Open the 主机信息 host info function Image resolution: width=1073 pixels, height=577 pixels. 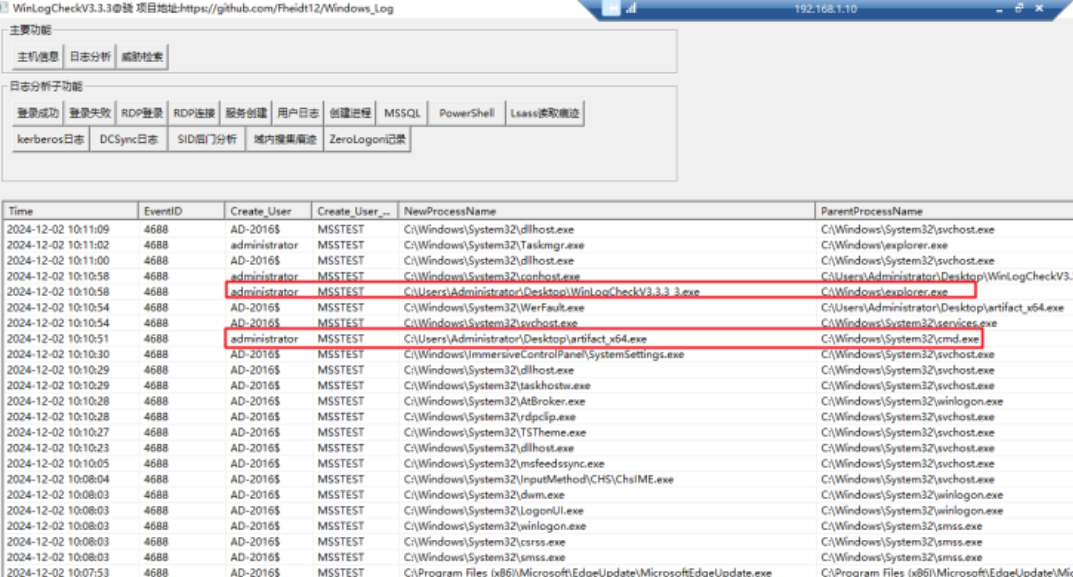click(x=38, y=57)
